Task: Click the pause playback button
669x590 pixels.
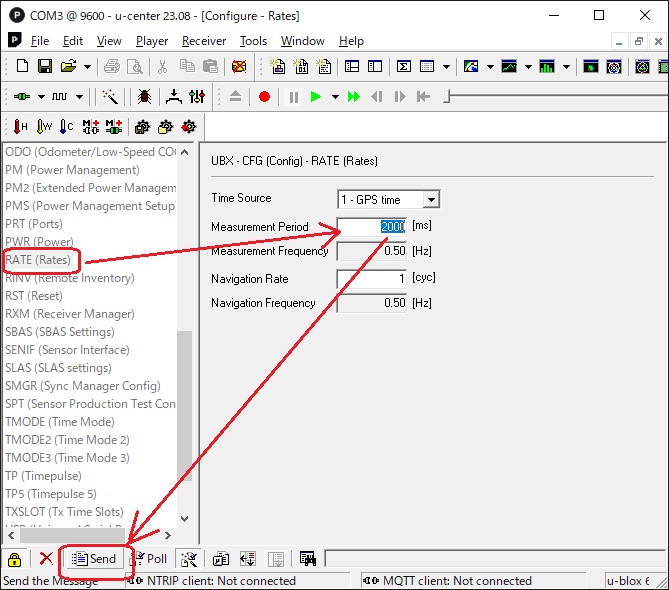Action: click(x=294, y=97)
